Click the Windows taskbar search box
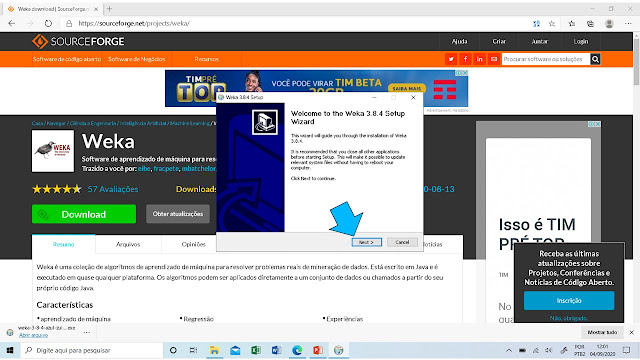640x360 pixels. 92,350
